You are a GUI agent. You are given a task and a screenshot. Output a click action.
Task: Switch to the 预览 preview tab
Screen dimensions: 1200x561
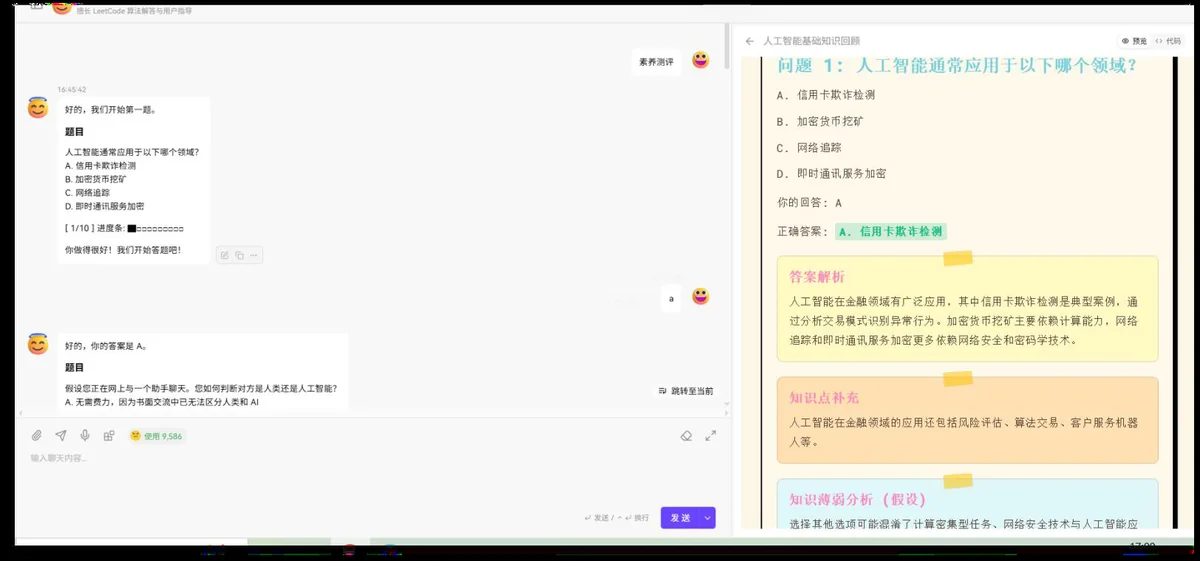pyautogui.click(x=1134, y=41)
